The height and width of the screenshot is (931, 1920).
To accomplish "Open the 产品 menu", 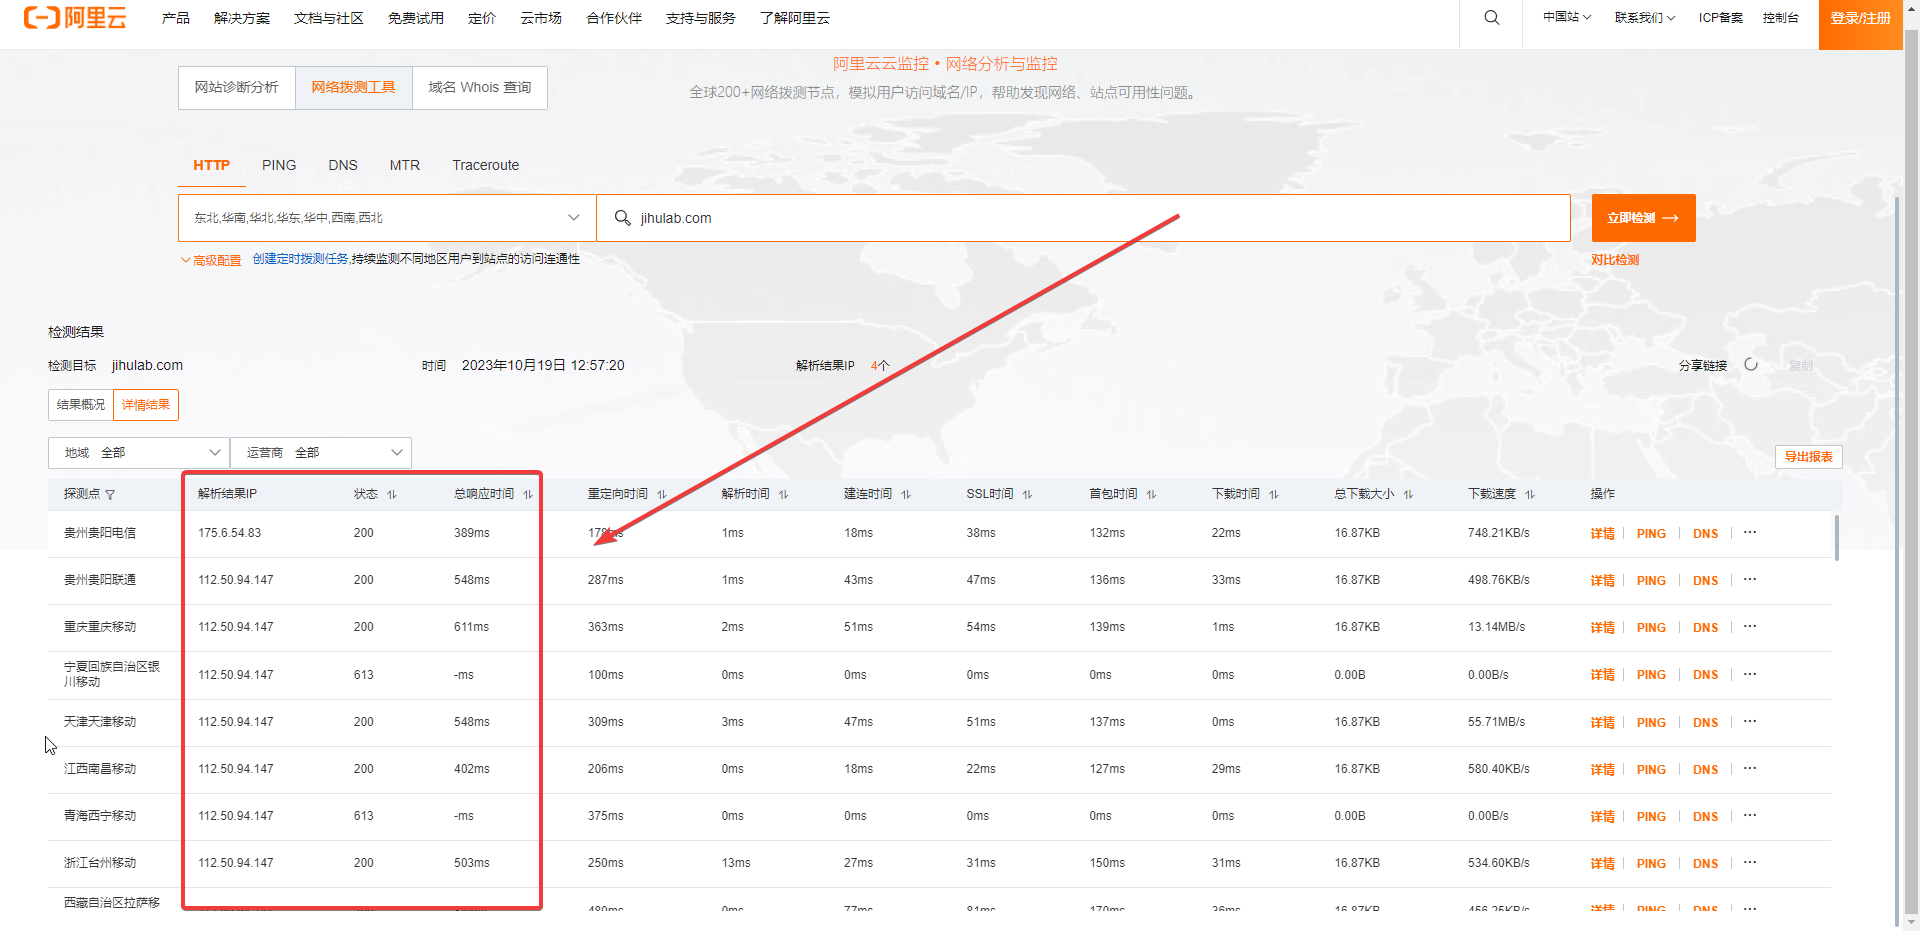I will [176, 18].
